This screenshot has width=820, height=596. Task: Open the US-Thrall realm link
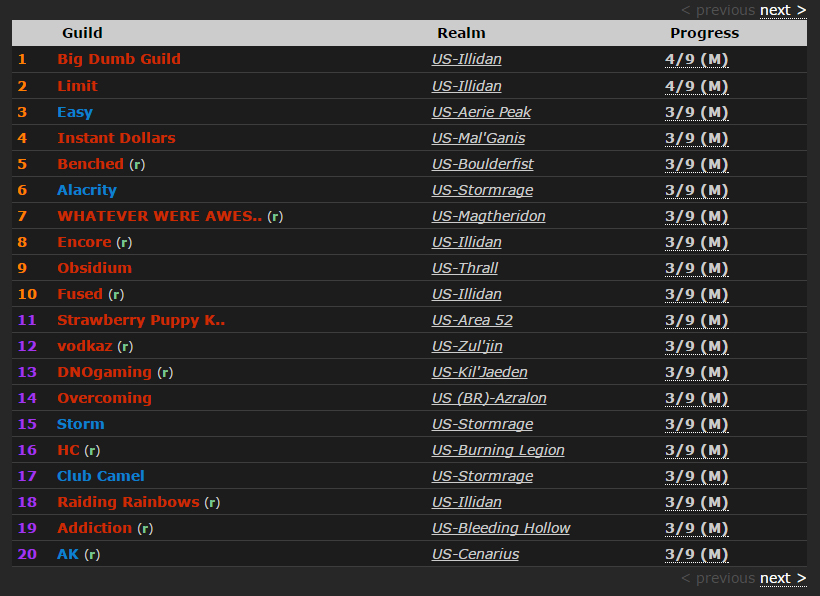[x=464, y=268]
